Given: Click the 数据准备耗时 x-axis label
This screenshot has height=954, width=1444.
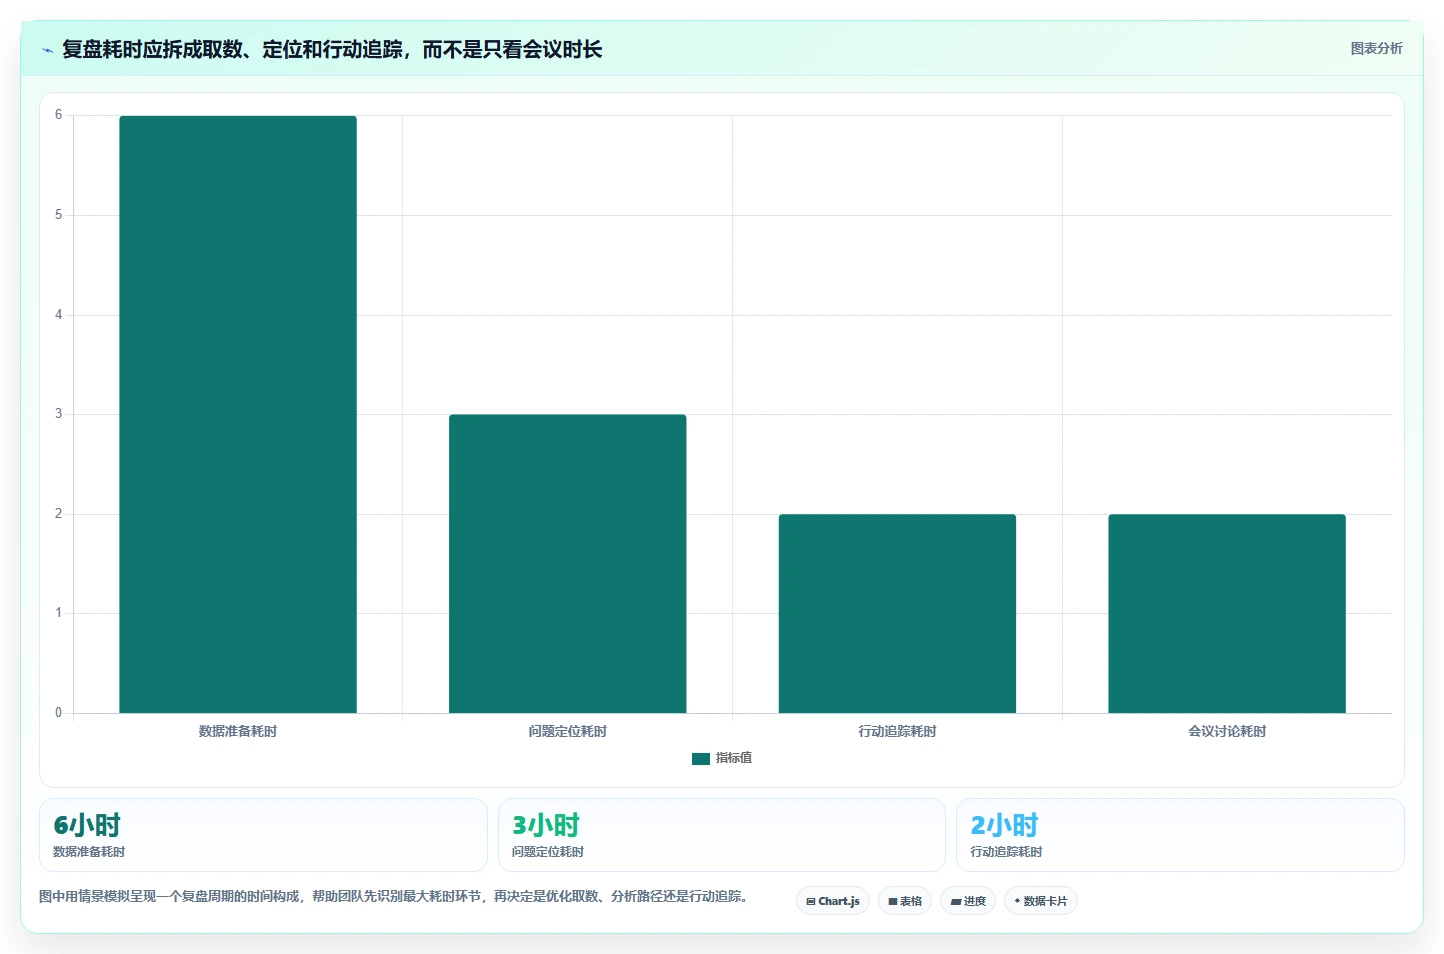Looking at the screenshot, I should point(238,731).
